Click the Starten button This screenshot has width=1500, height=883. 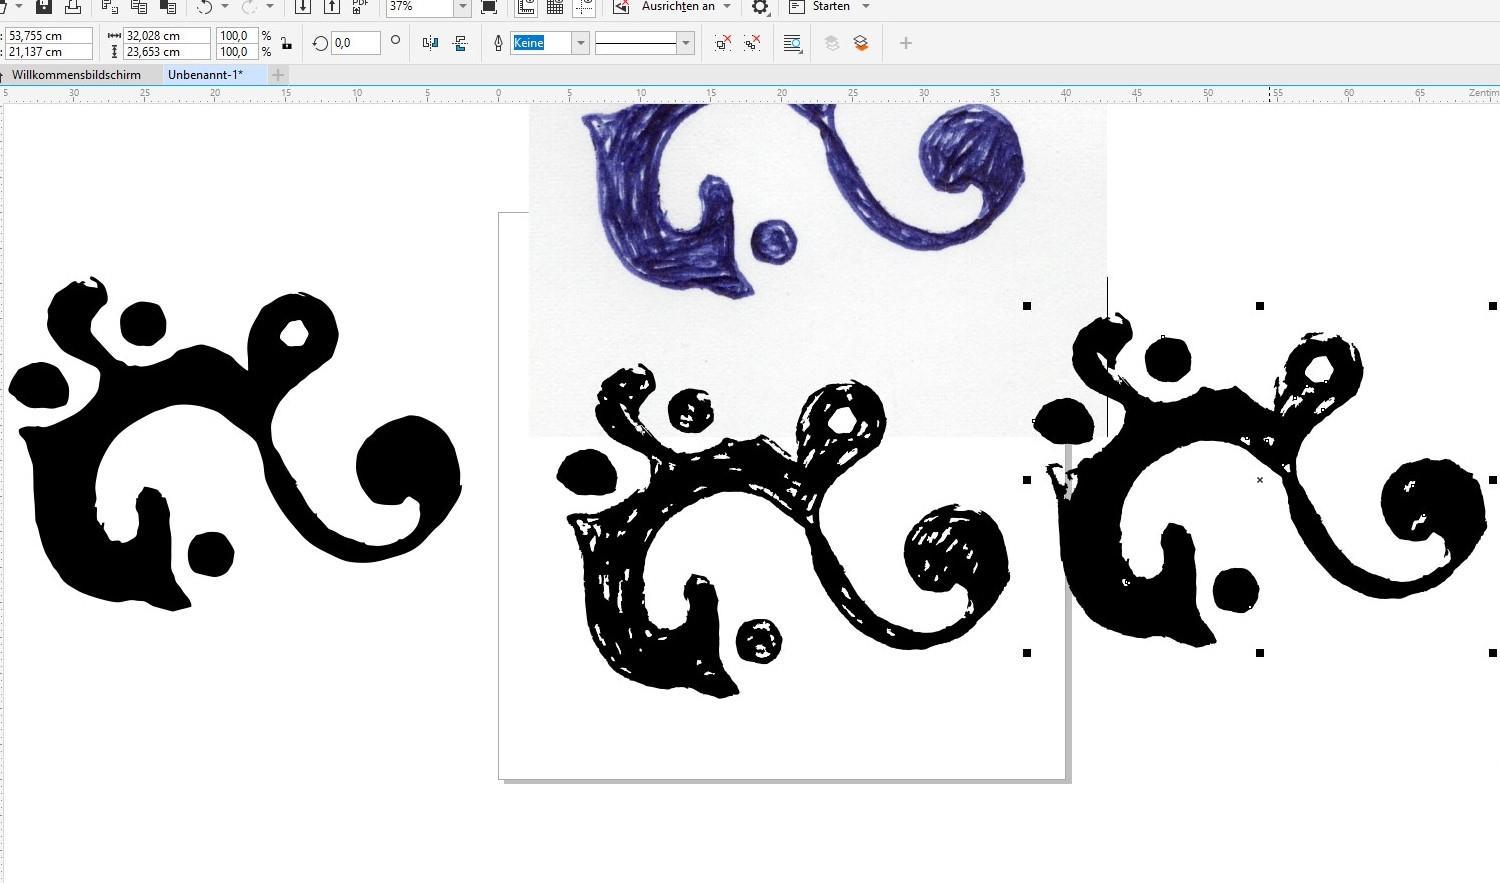click(x=830, y=7)
